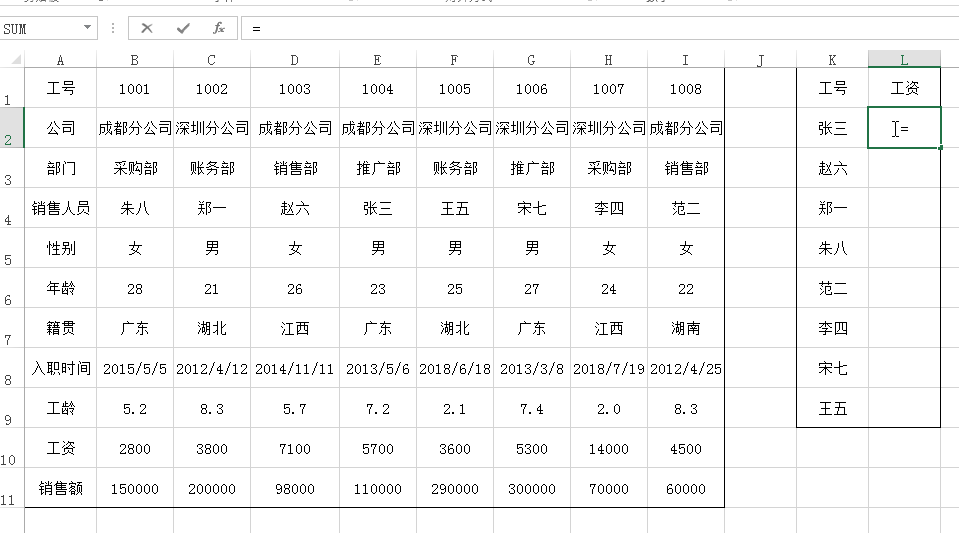Click empty salary cell beside 王五
This screenshot has height=533, width=959.
pyautogui.click(x=904, y=408)
